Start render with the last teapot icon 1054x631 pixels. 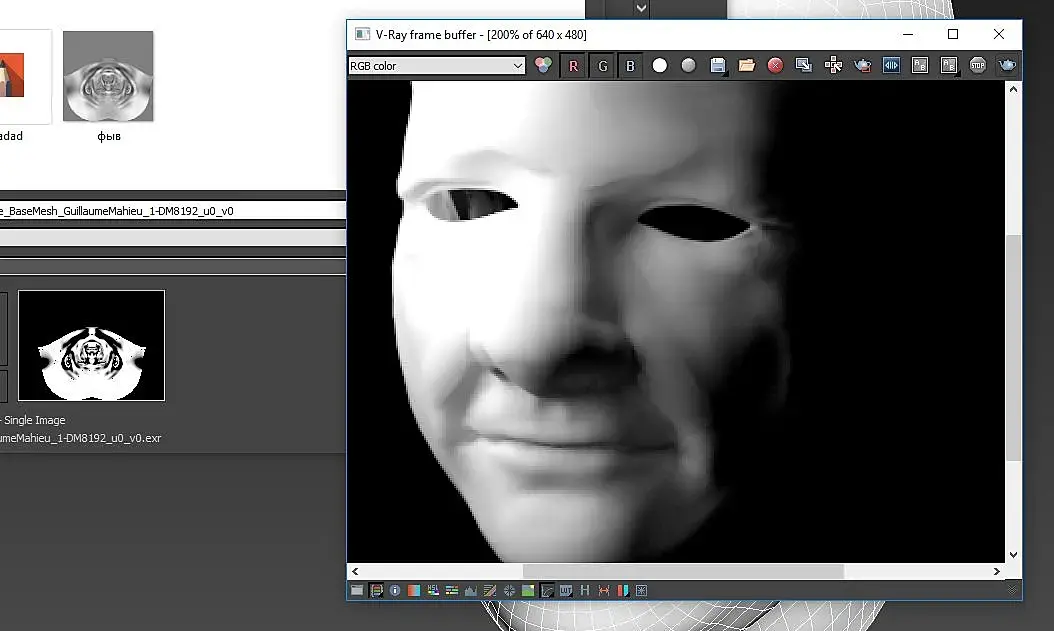click(x=1007, y=66)
